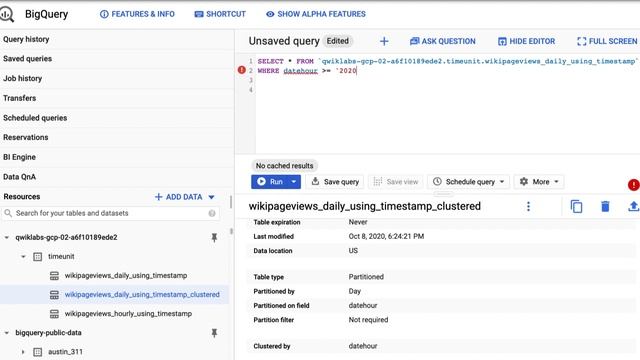Click HIDE EDITOR
The image size is (640, 360).
[x=526, y=41]
